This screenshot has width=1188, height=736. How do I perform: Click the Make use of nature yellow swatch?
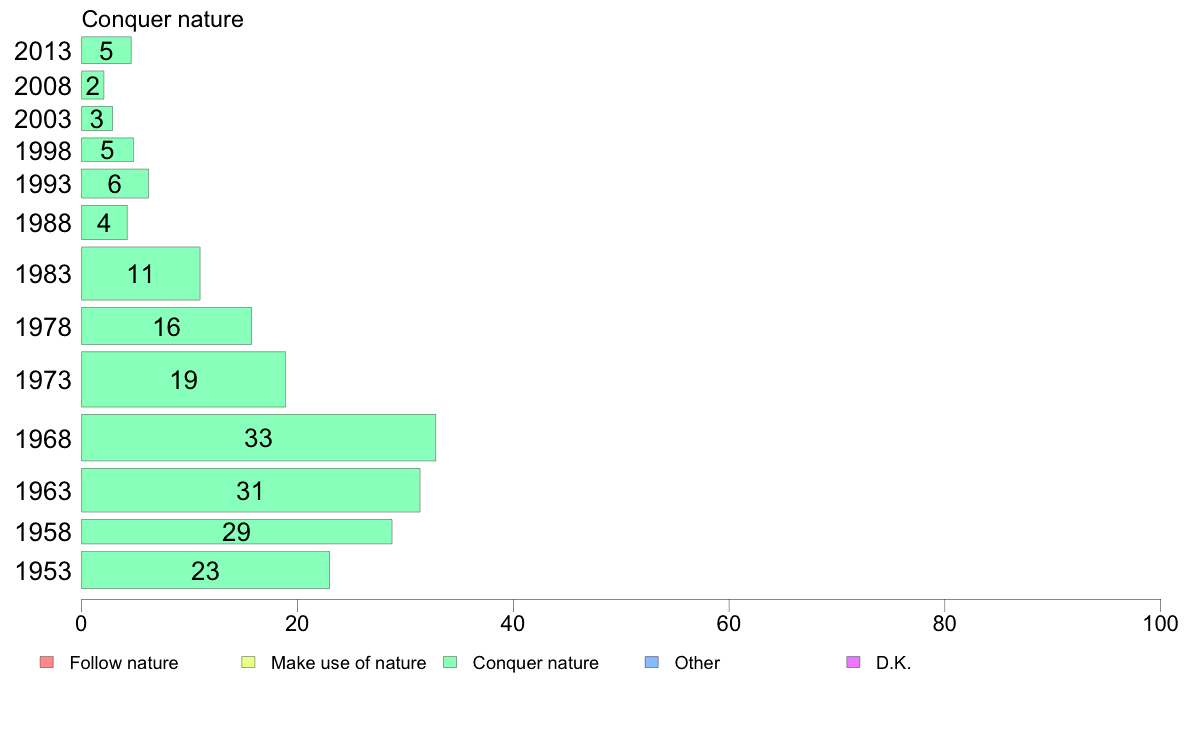(x=248, y=662)
